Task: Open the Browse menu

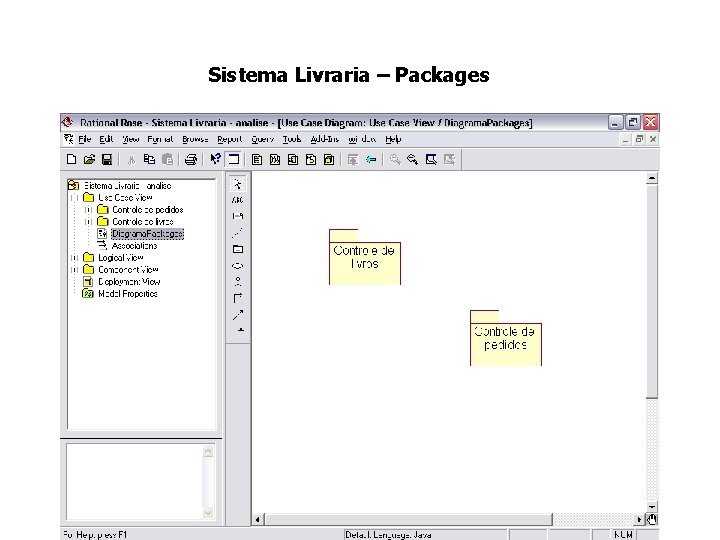Action: (195, 139)
